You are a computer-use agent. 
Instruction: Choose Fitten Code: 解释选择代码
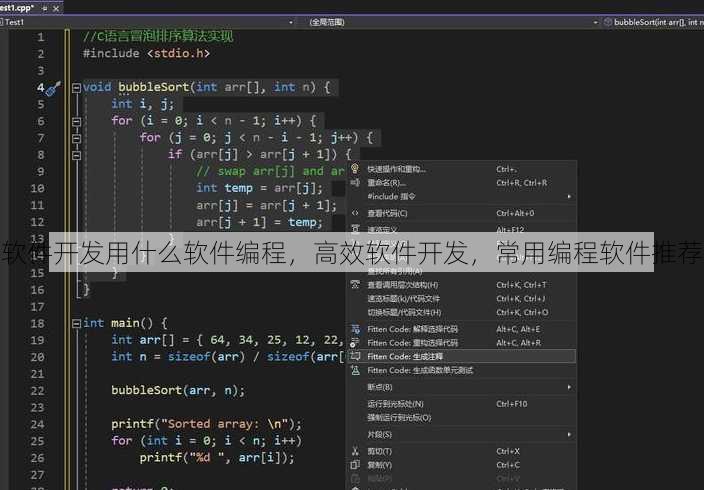[462, 329]
